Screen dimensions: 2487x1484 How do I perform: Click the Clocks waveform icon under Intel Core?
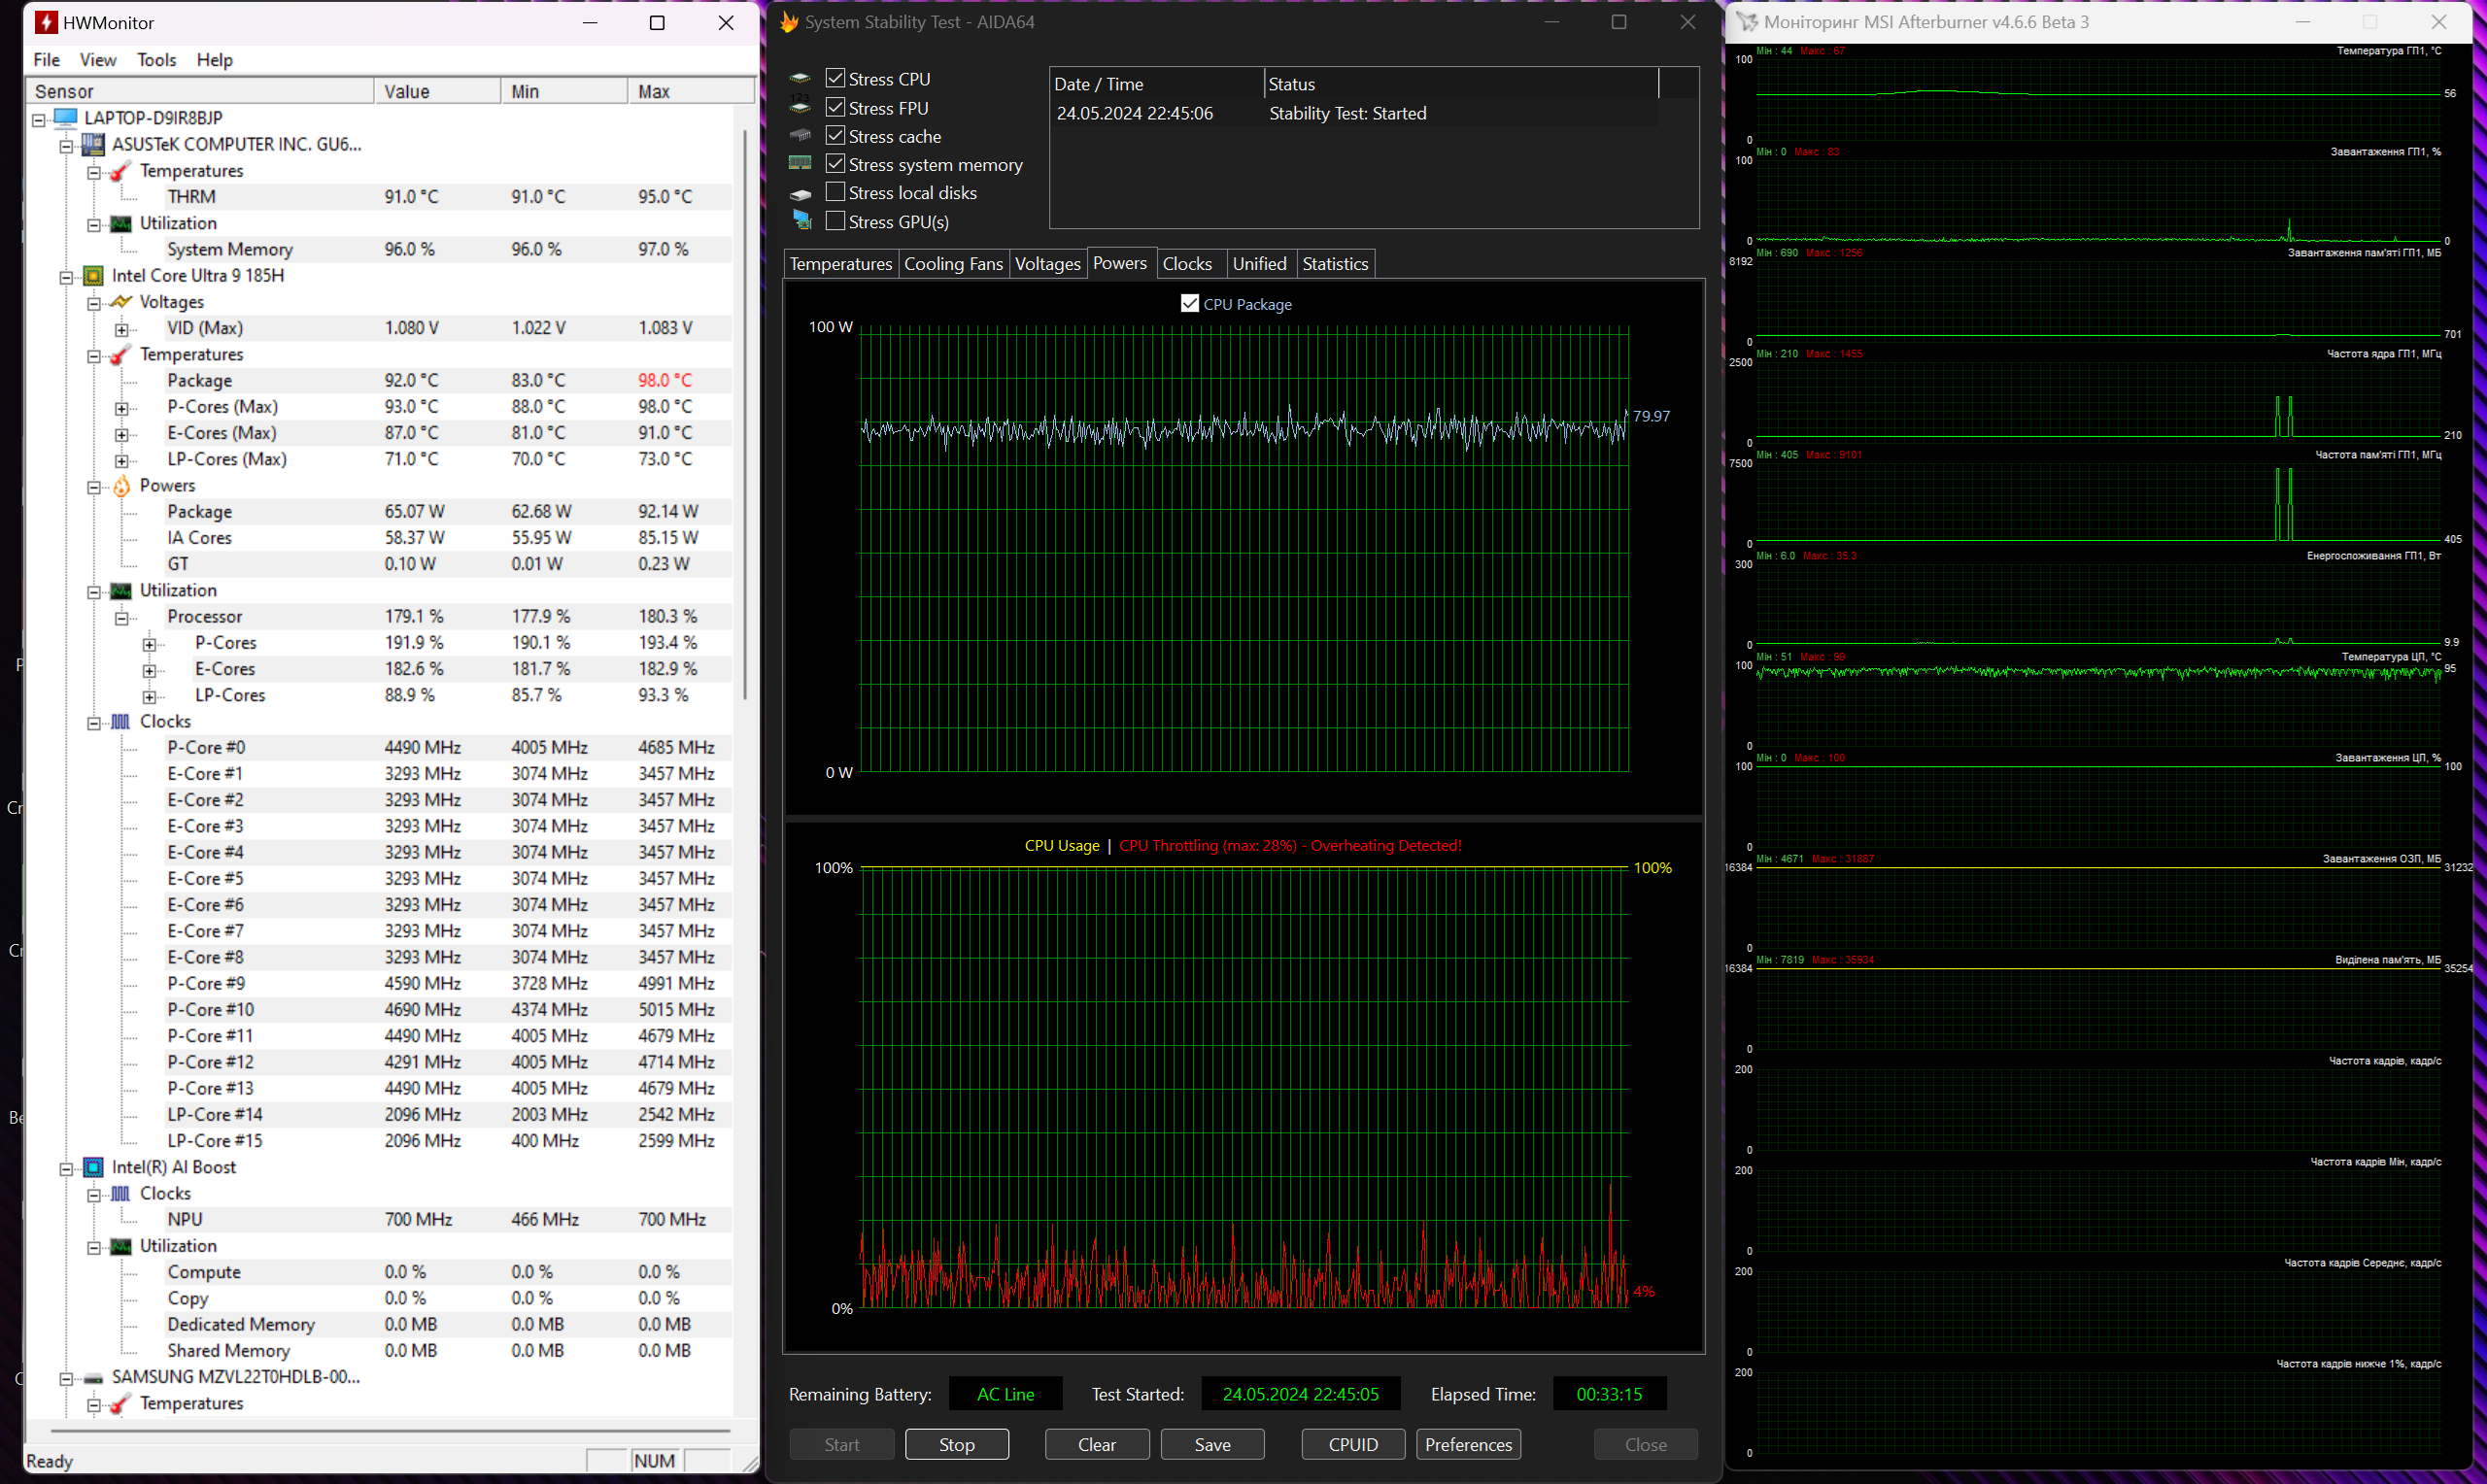click(x=121, y=722)
